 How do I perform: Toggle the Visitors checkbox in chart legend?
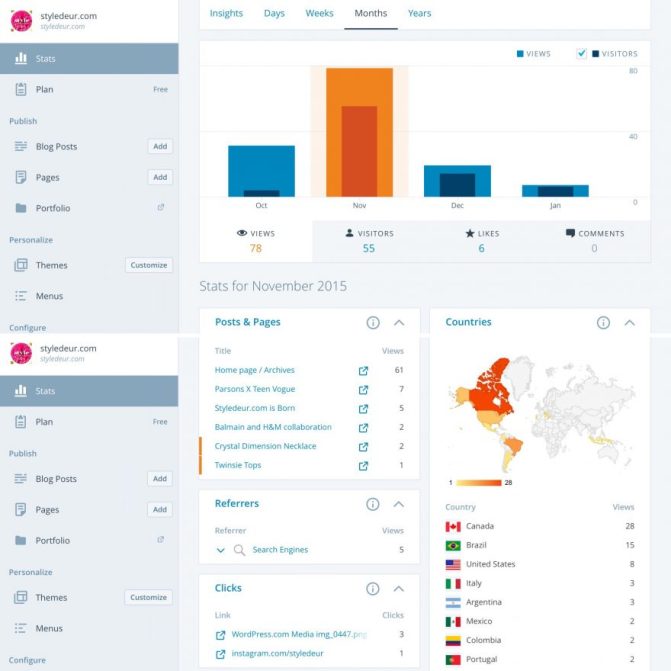pyautogui.click(x=582, y=54)
